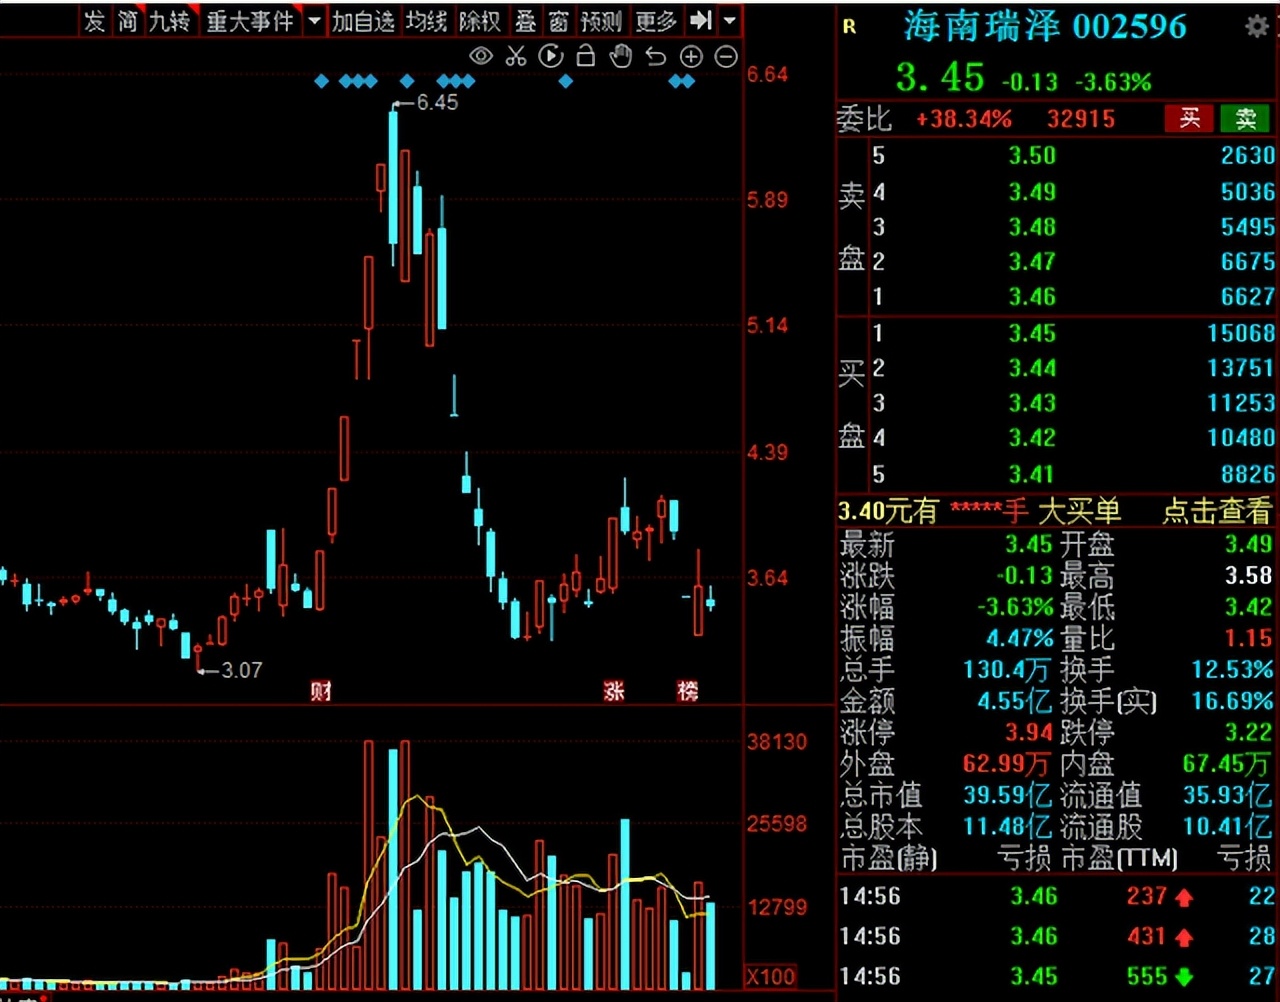Select the 九转 indicator button
1280x1002 pixels.
click(170, 21)
